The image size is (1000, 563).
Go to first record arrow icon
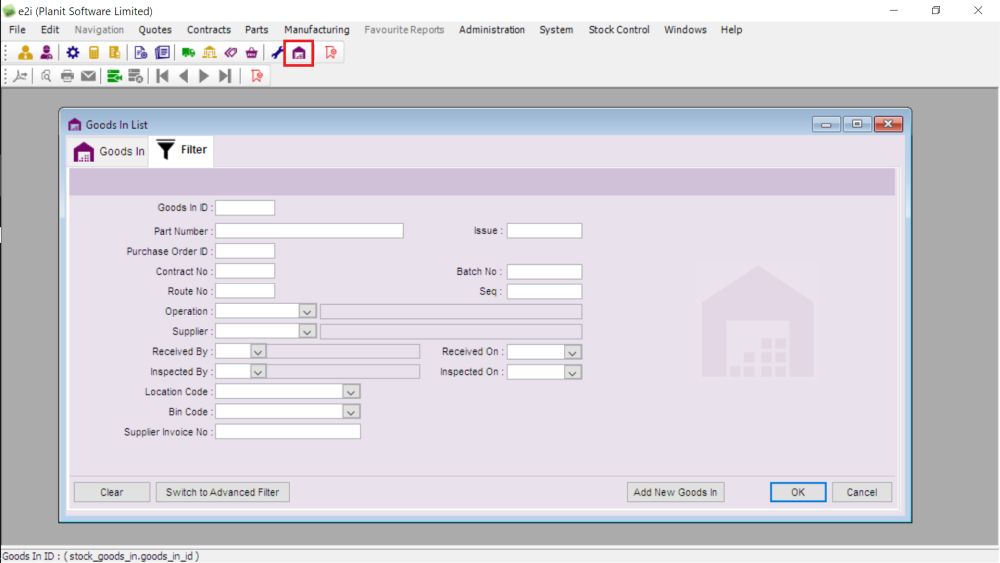[162, 76]
